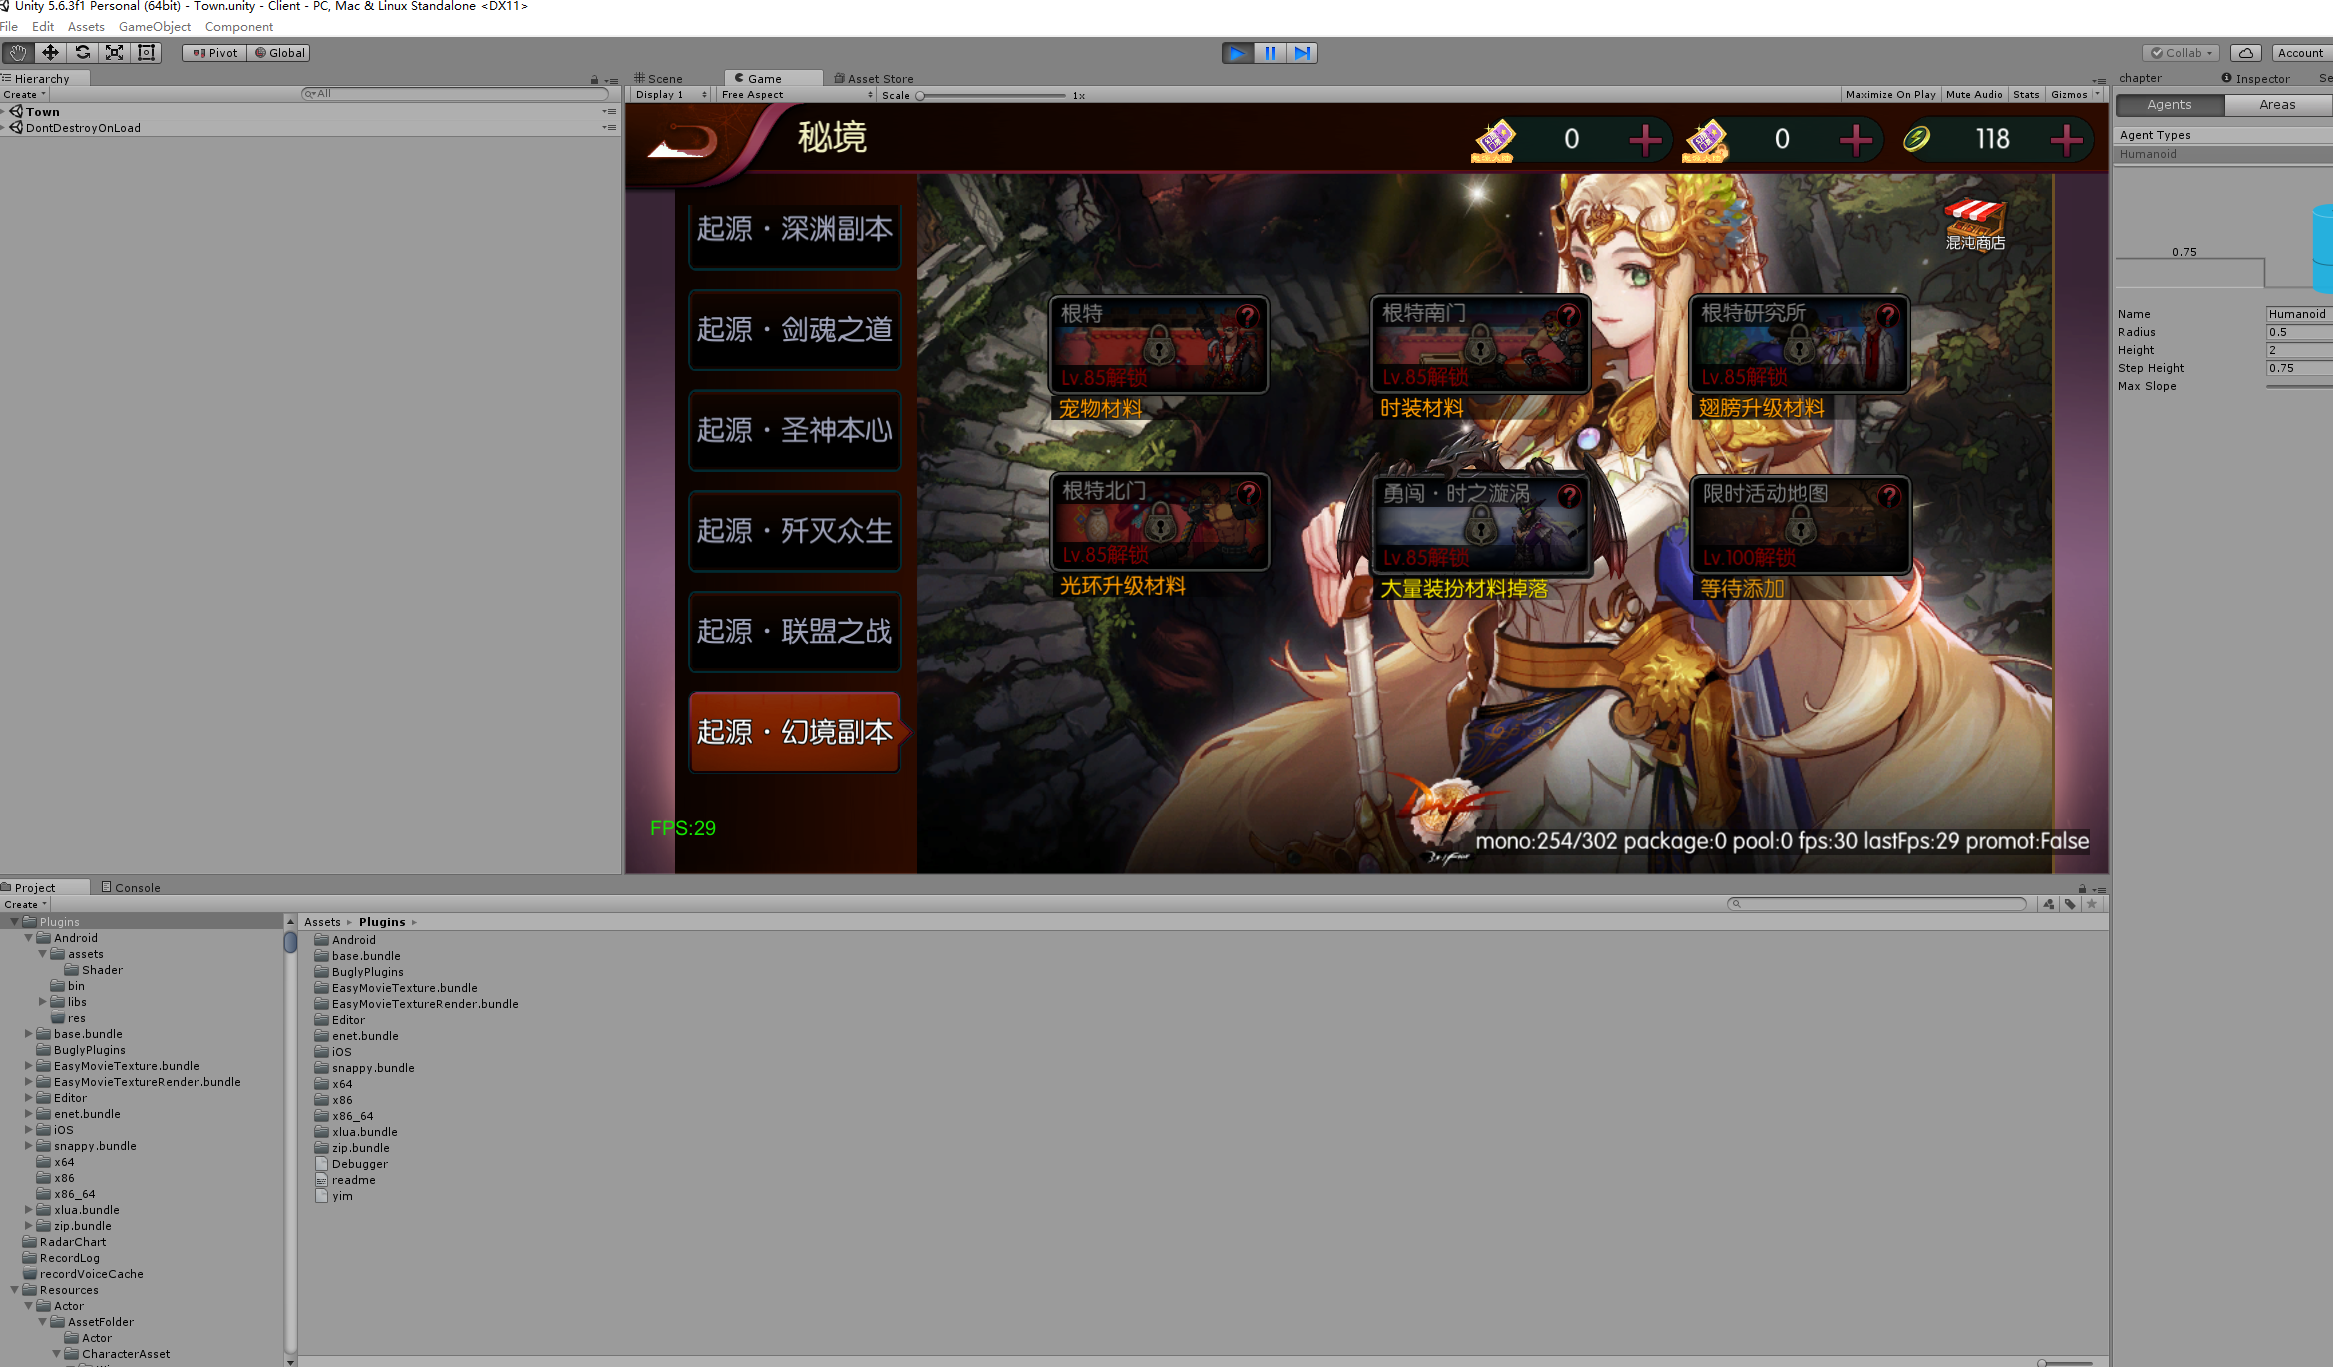Click the Step frame button
The height and width of the screenshot is (1367, 2333).
pos(1302,53)
